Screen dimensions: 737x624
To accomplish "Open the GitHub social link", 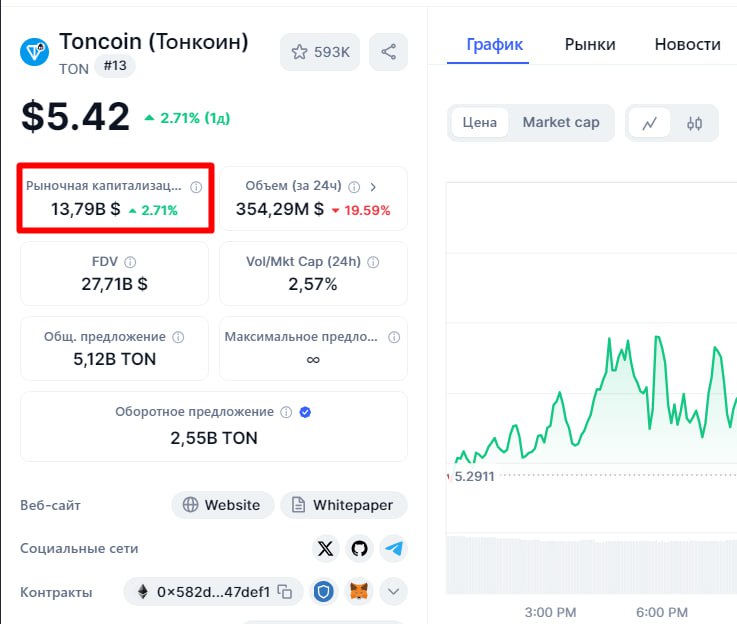I will tap(360, 548).
